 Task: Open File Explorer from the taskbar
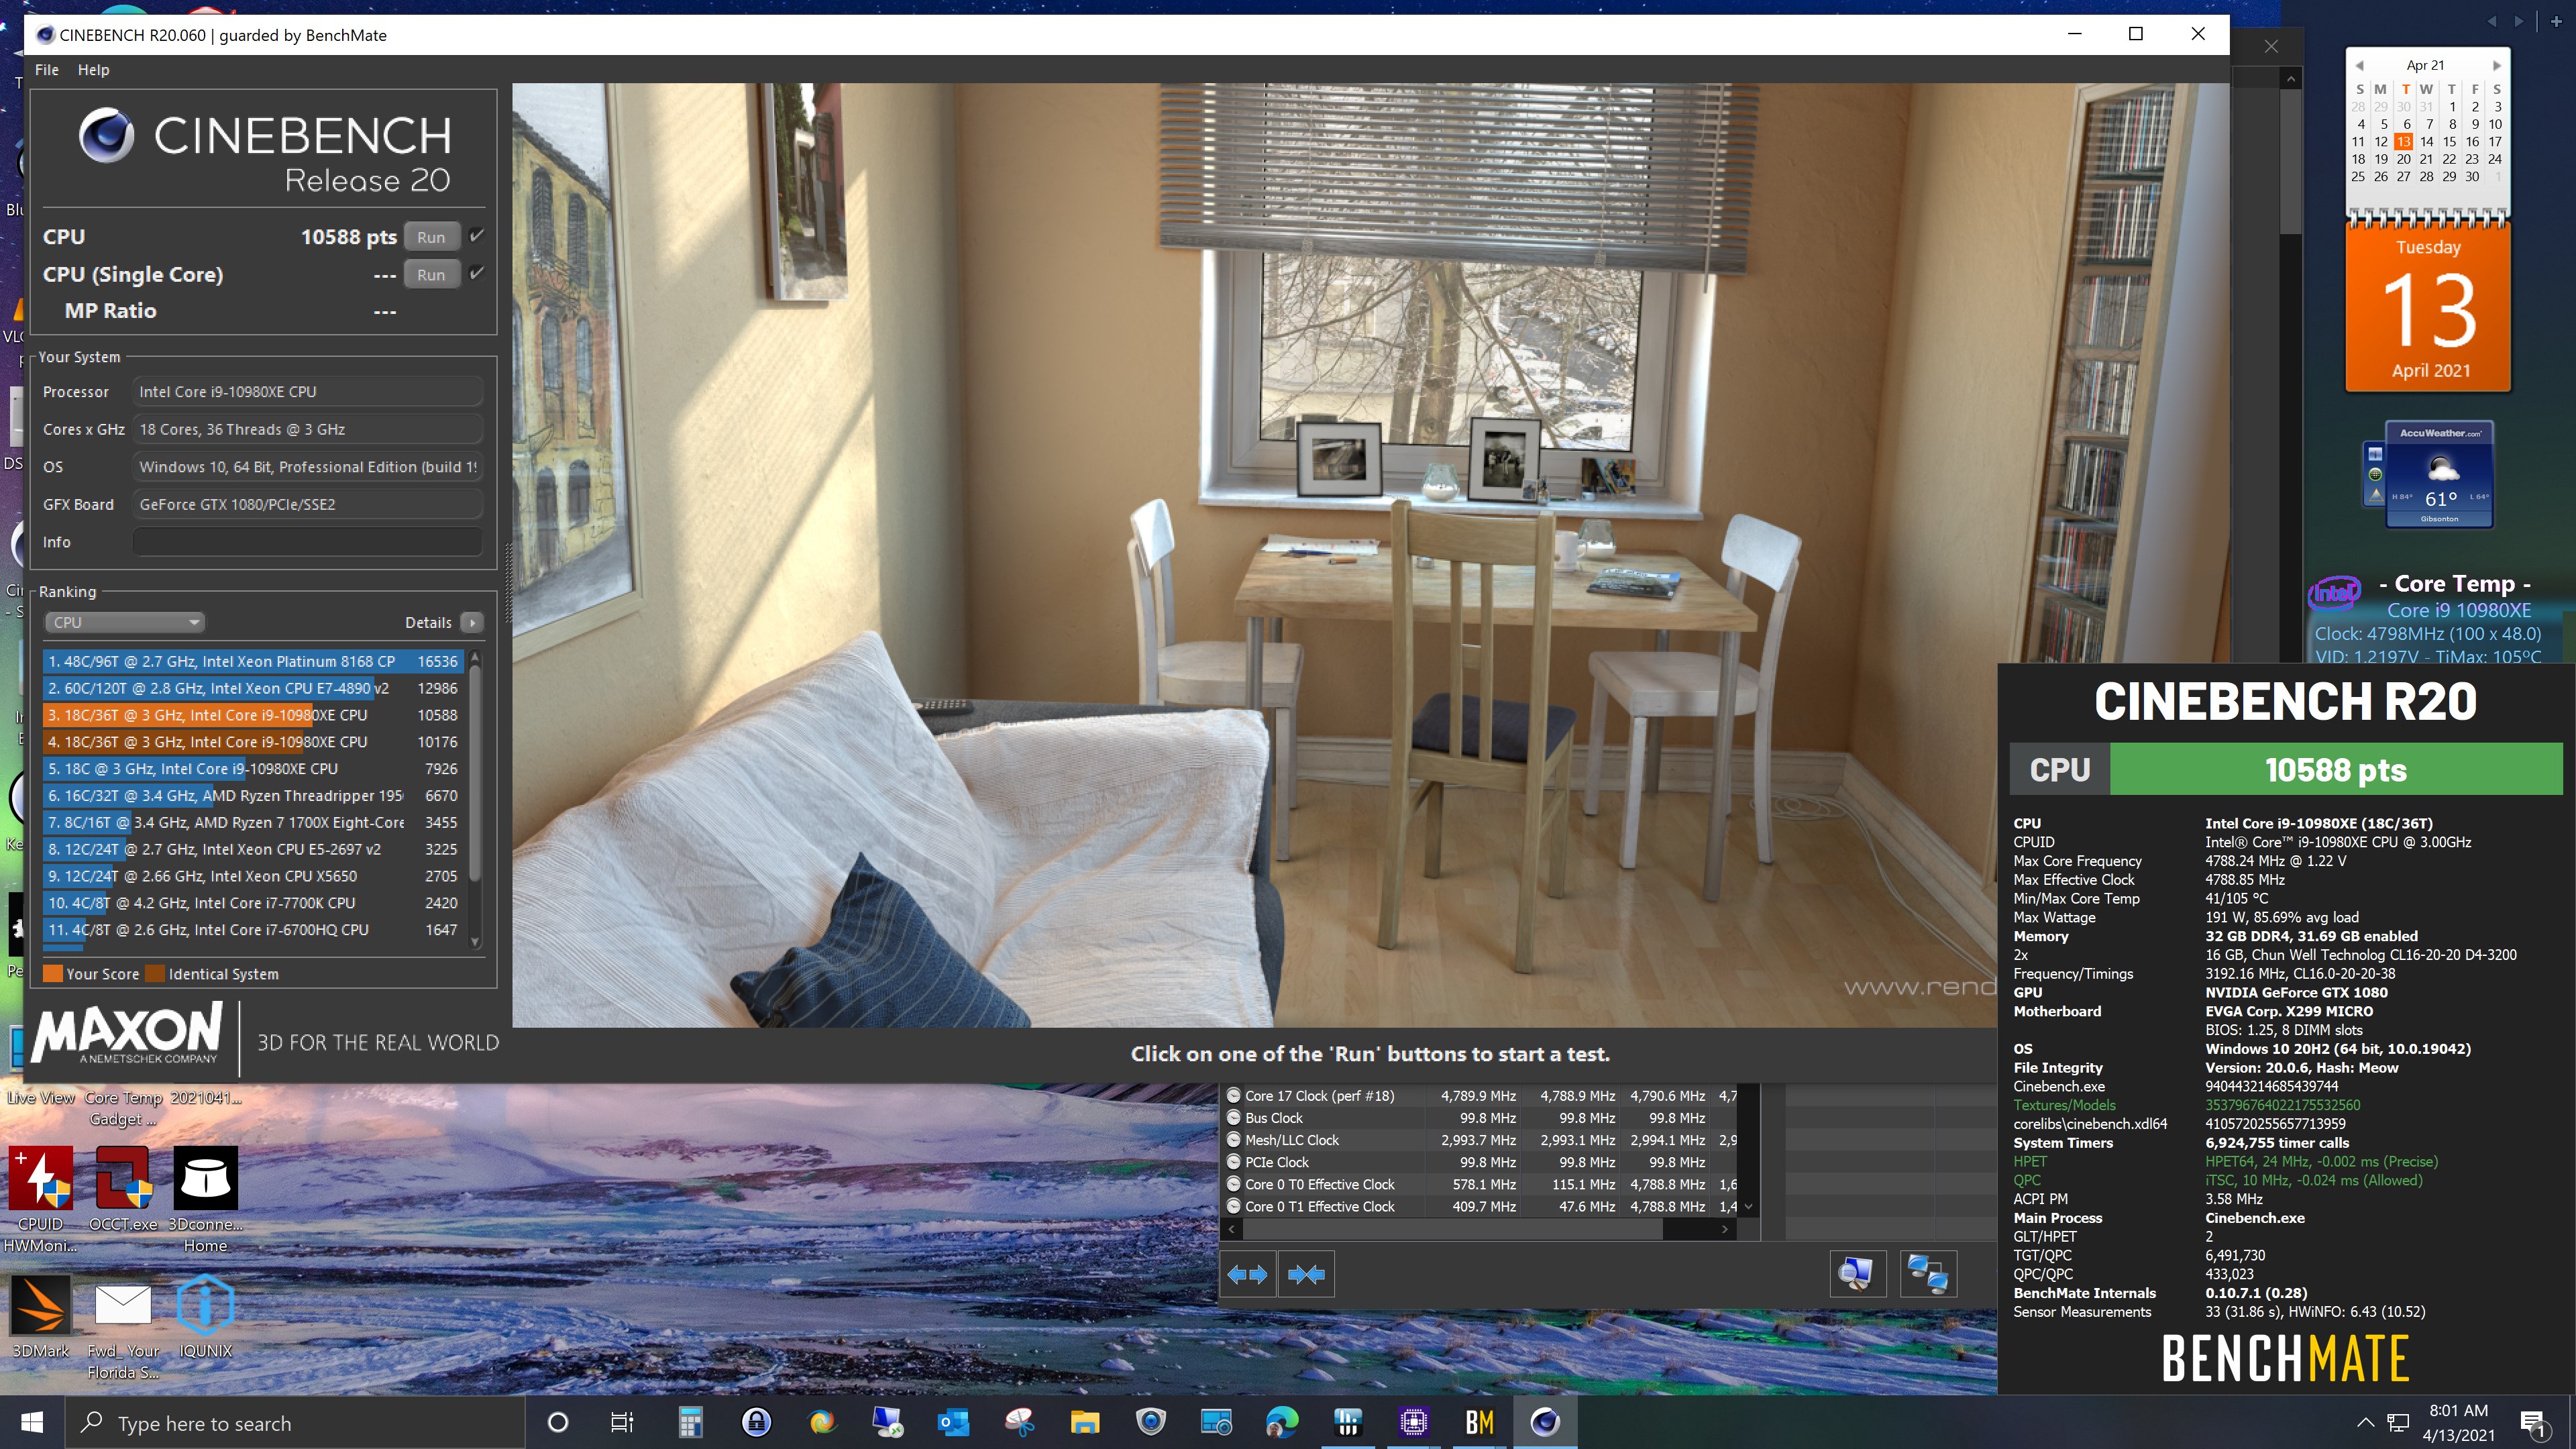pos(1085,1422)
